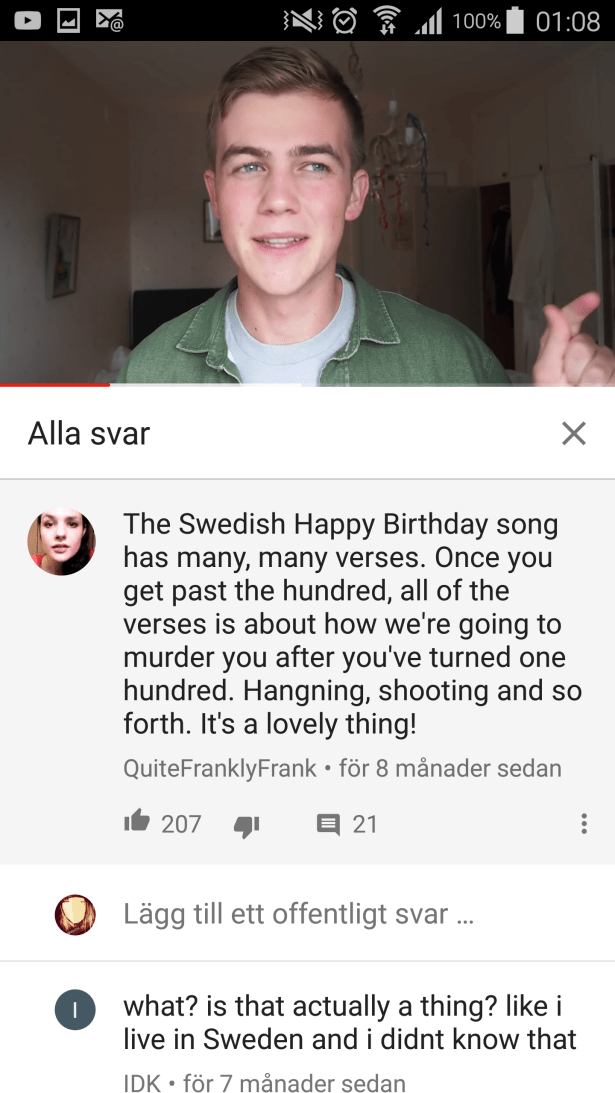Open QuiteFranklyFrank's channel from username
The width and height of the screenshot is (615, 1093).
(220, 768)
